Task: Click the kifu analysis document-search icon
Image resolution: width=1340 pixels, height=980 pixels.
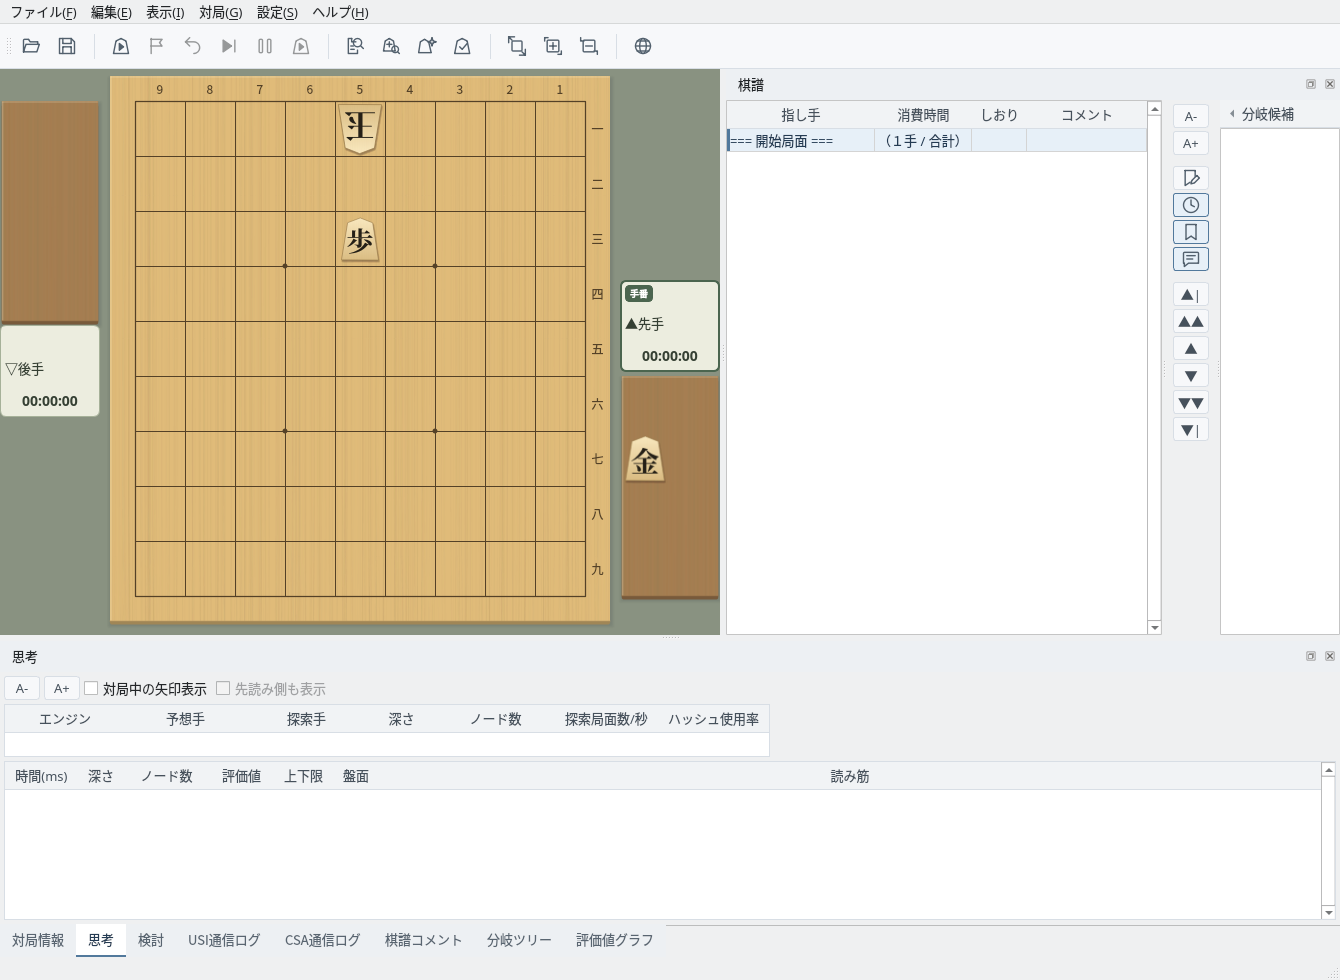Action: (355, 46)
